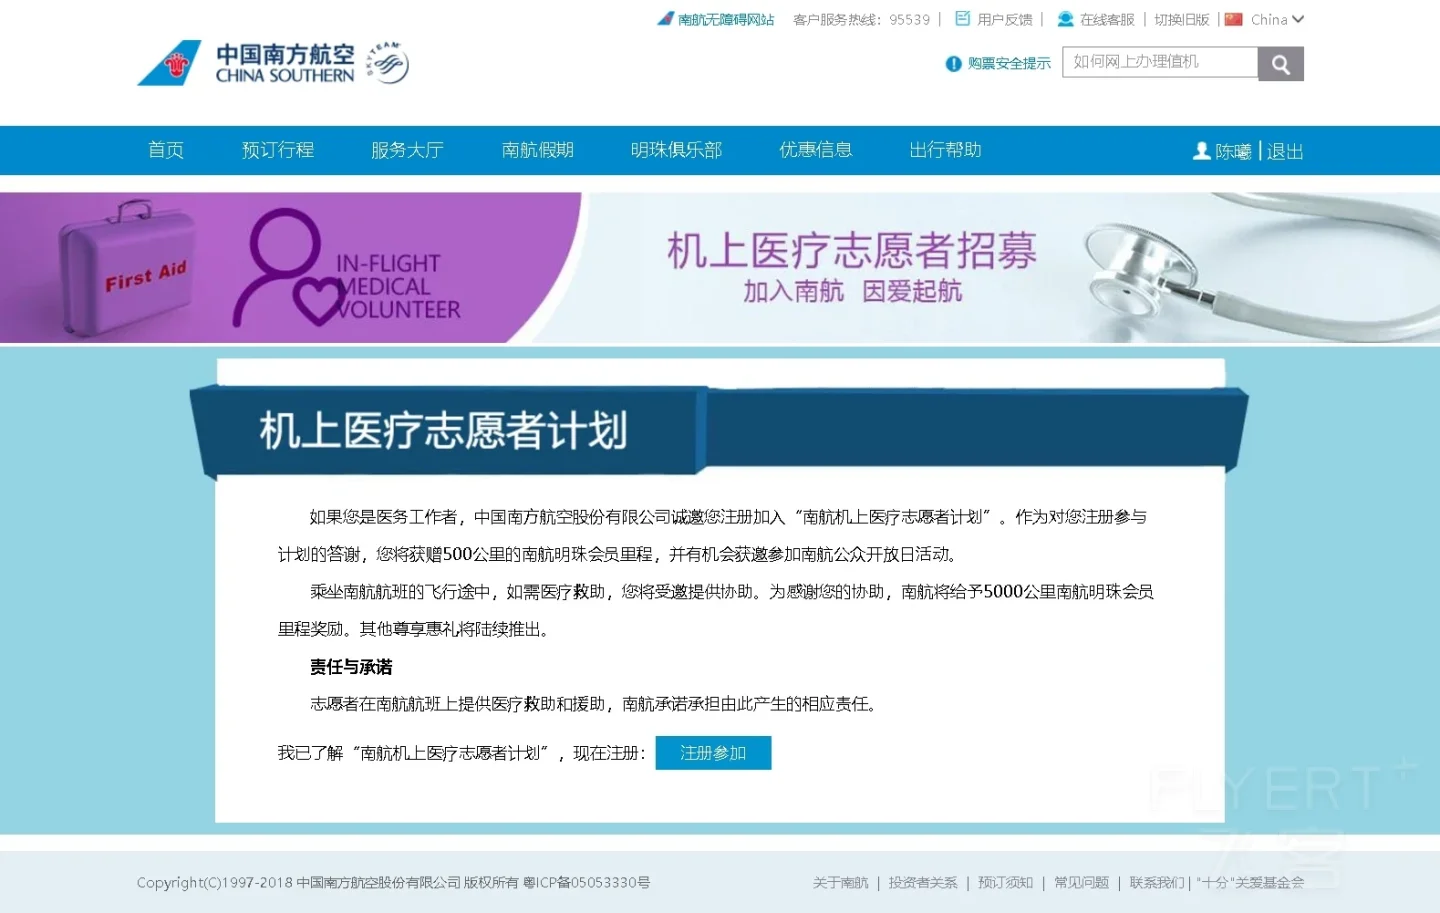Open the 联系我们 footer link
1440x913 pixels.
coord(1157,883)
